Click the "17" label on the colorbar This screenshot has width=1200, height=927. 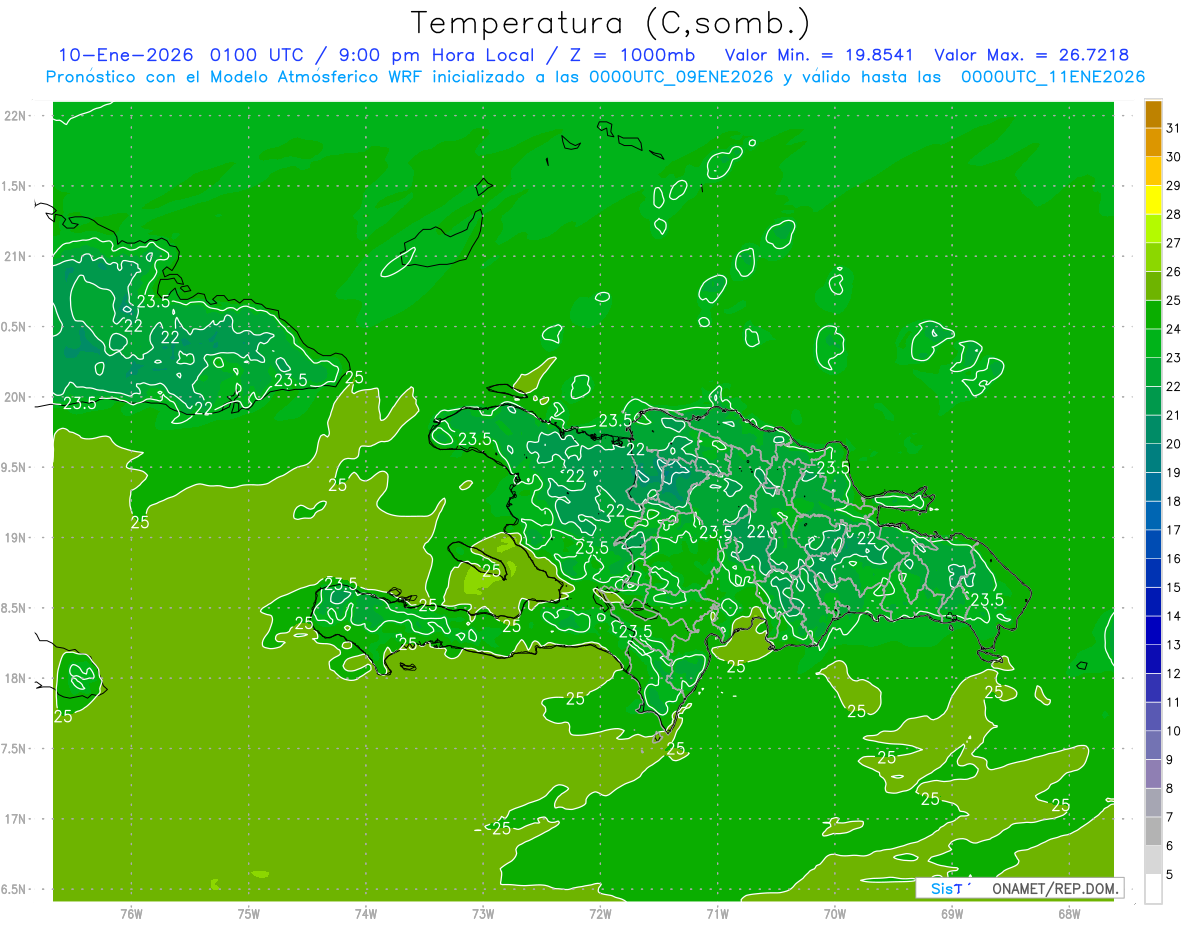1174,530
